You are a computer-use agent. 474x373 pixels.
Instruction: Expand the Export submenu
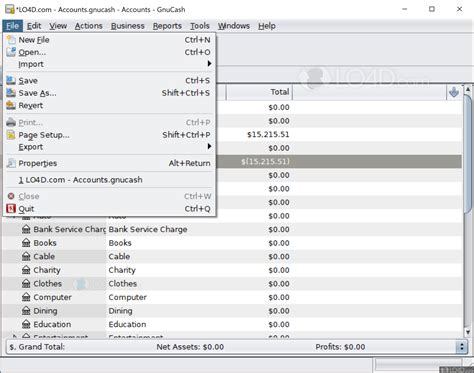109,147
